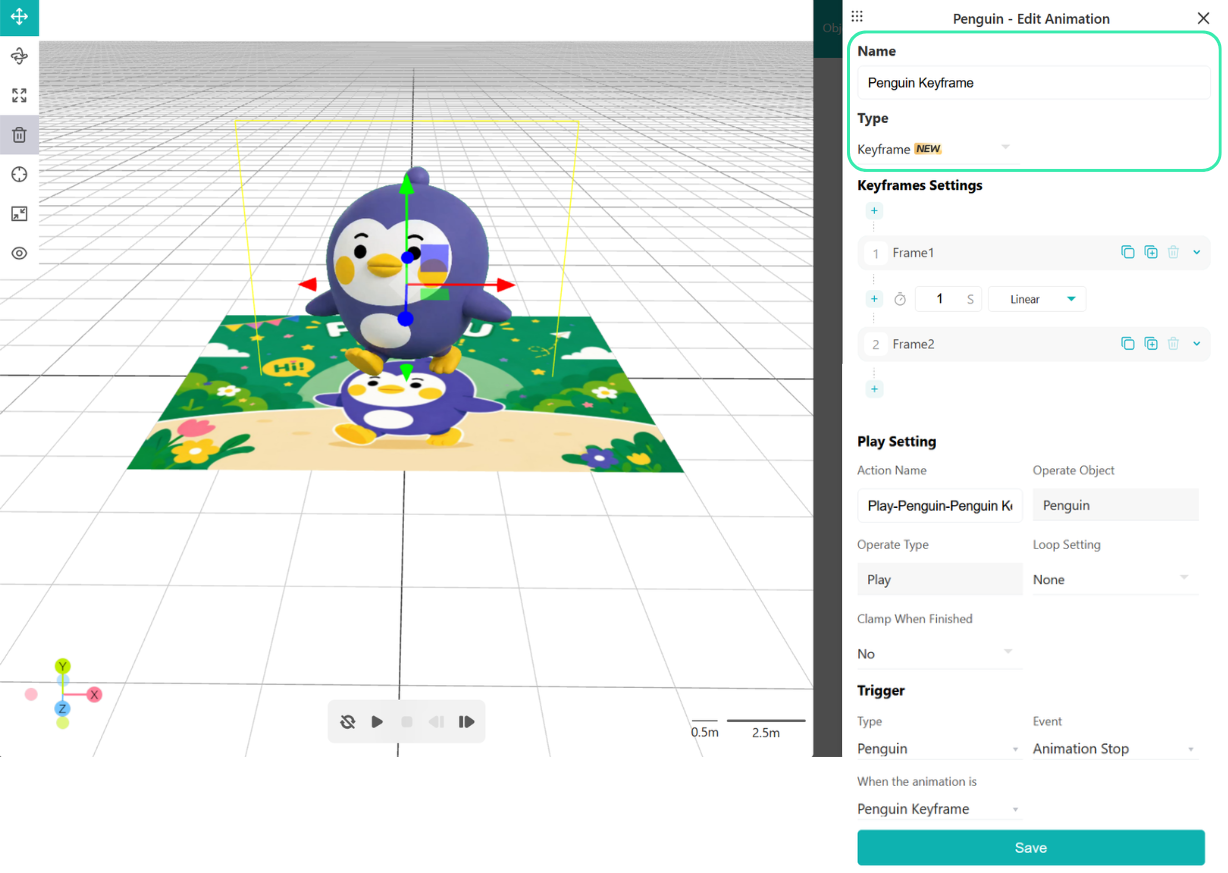Click the stopwatch duration icon

[900, 299]
